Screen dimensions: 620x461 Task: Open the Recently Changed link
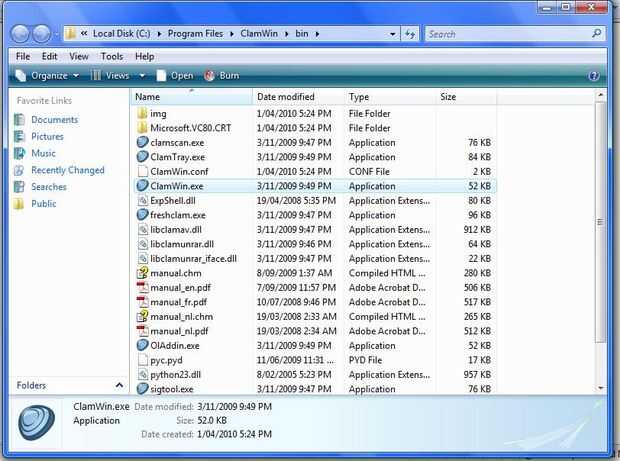(x=68, y=170)
